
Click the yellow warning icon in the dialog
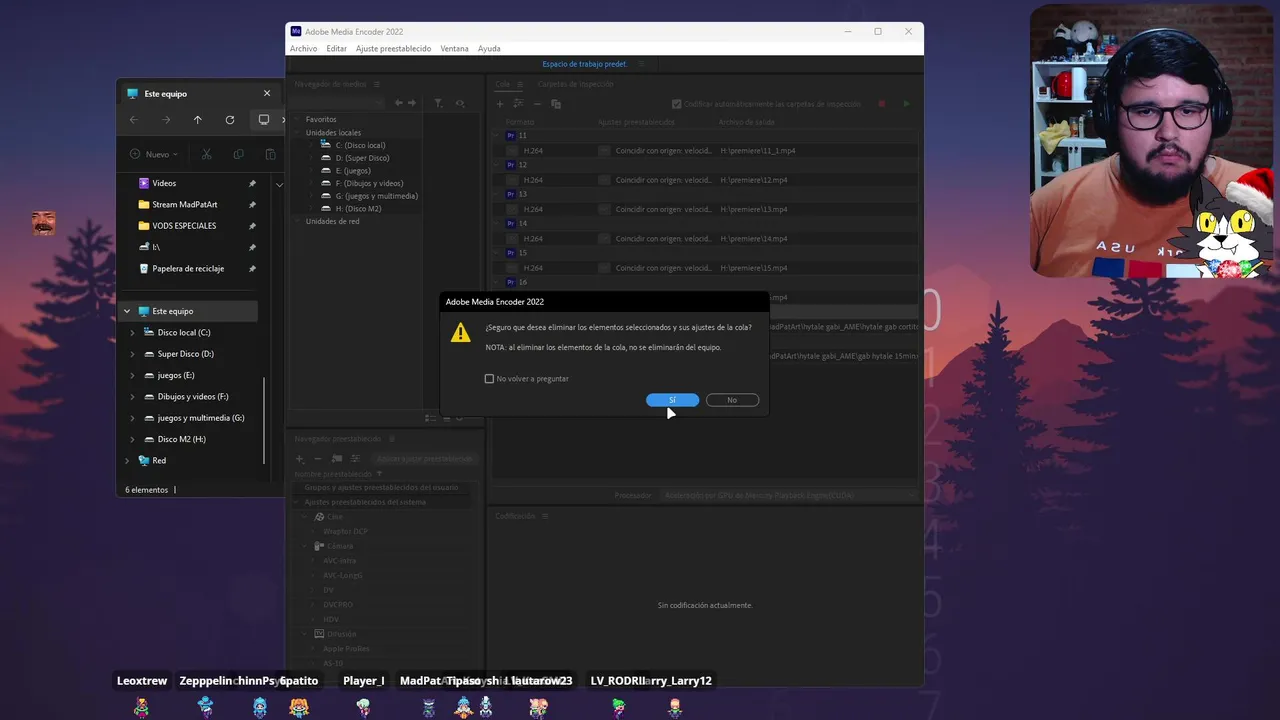tap(460, 333)
